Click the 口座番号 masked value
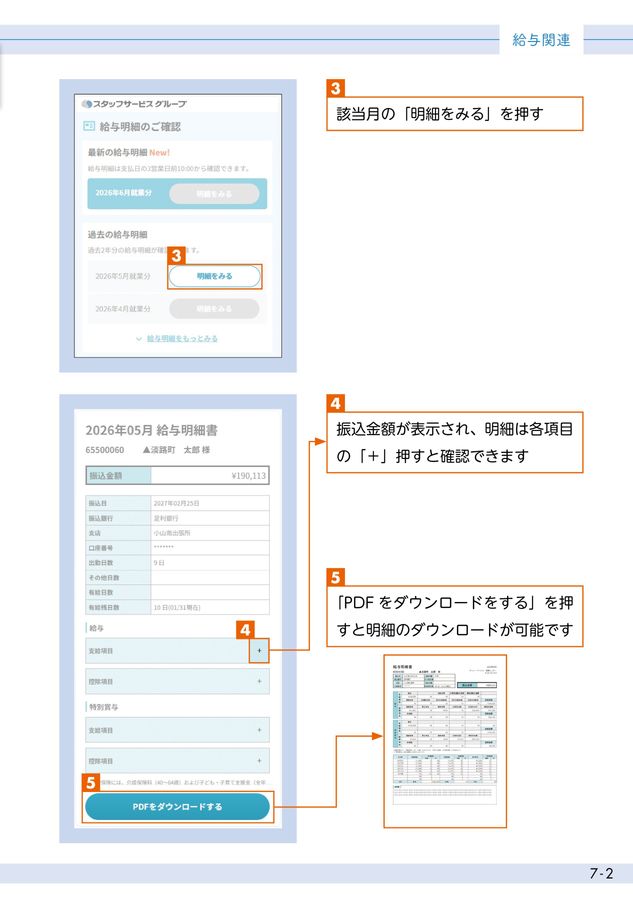 point(164,548)
